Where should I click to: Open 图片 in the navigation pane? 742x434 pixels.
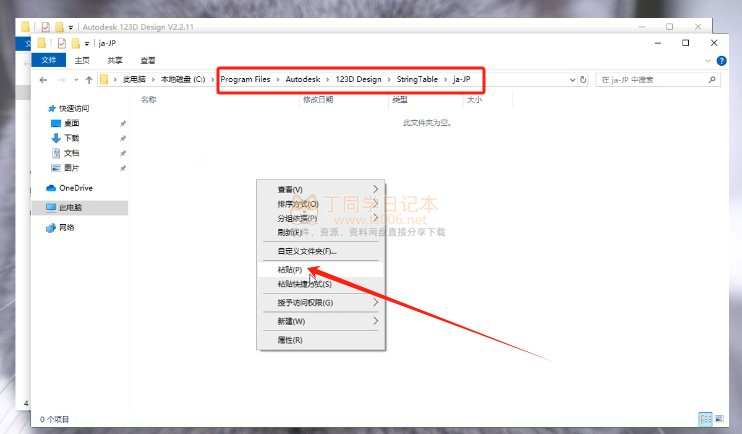pyautogui.click(x=71, y=168)
